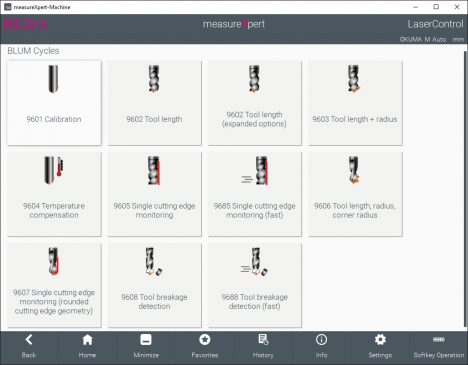The width and height of the screenshot is (468, 365).
Task: Click the measureXpert title text
Action: point(234,24)
